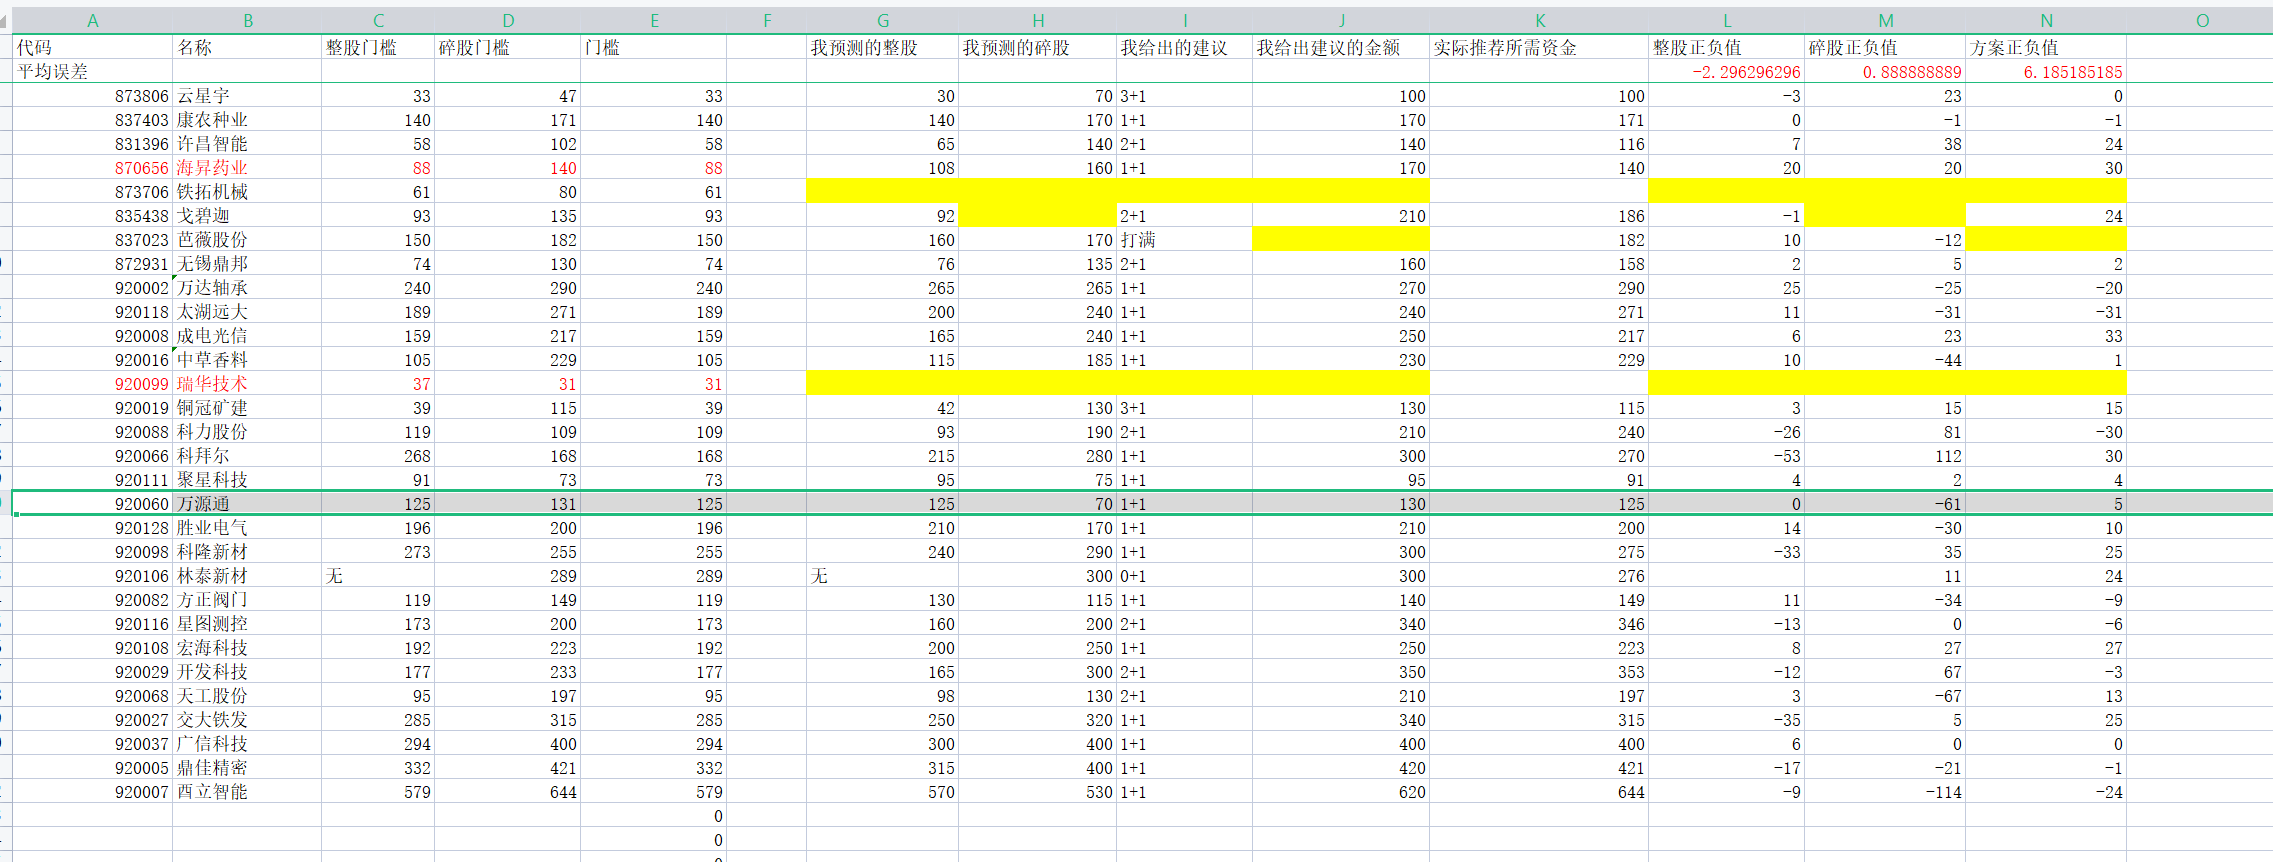Screen dimensions: 2273x862
Task: Click the 112 cell in 科拜尔 row
Action: 1885,456
